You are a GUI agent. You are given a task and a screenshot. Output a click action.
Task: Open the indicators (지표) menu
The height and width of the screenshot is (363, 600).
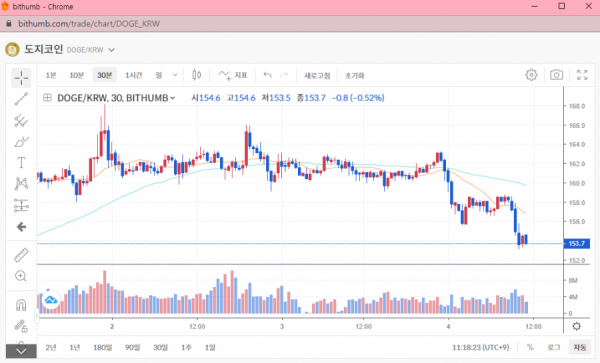[233, 75]
